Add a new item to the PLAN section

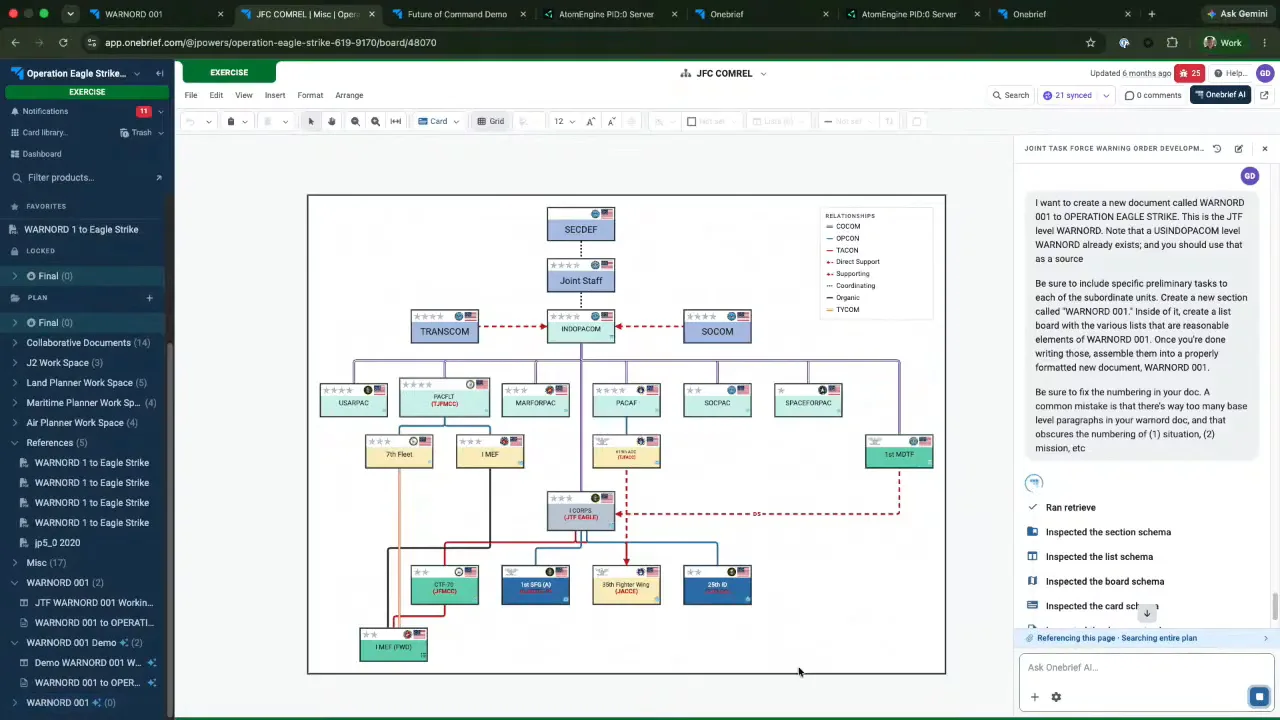point(149,297)
